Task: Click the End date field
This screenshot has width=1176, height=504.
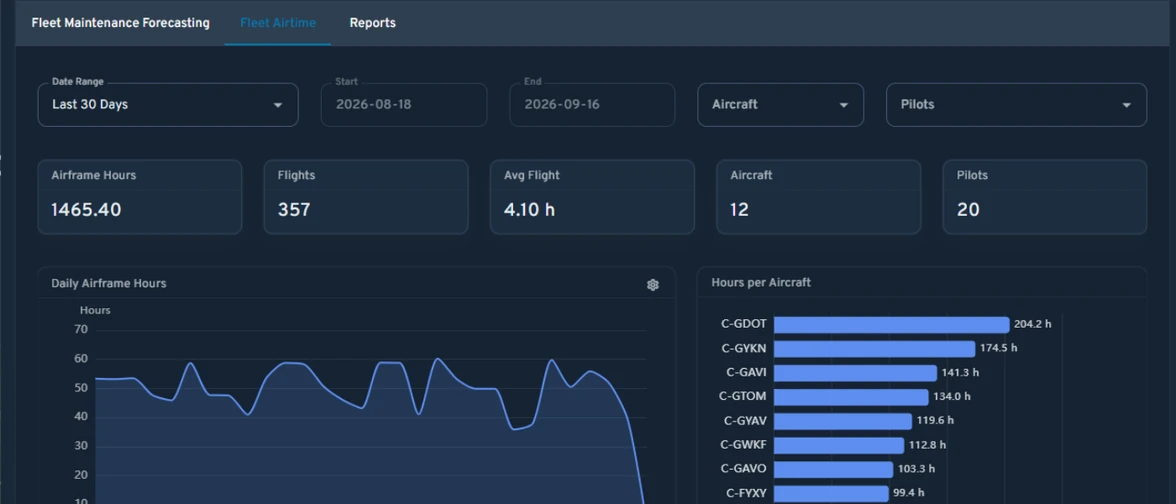Action: pos(592,104)
